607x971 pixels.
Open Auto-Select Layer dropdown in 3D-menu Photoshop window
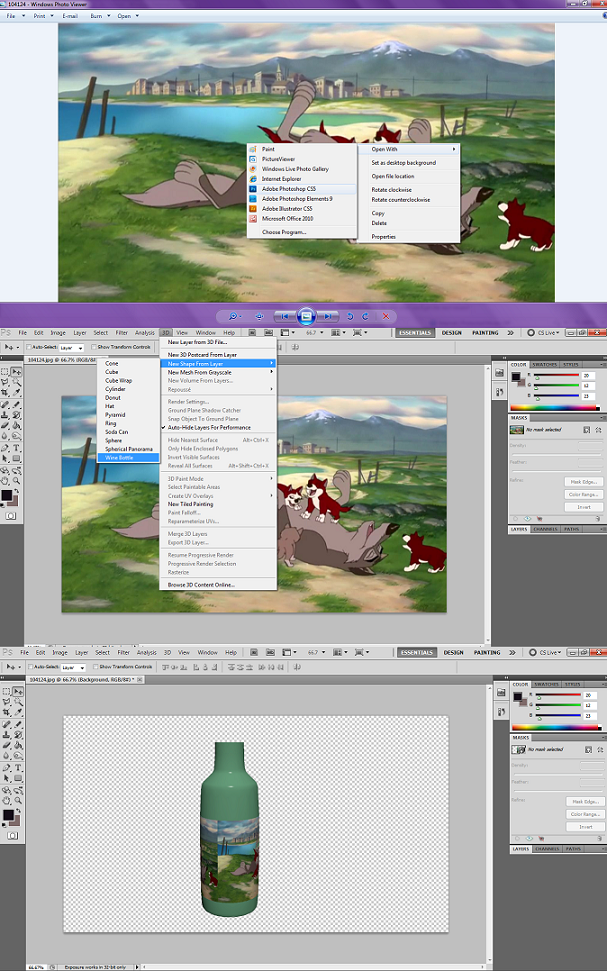click(71, 348)
